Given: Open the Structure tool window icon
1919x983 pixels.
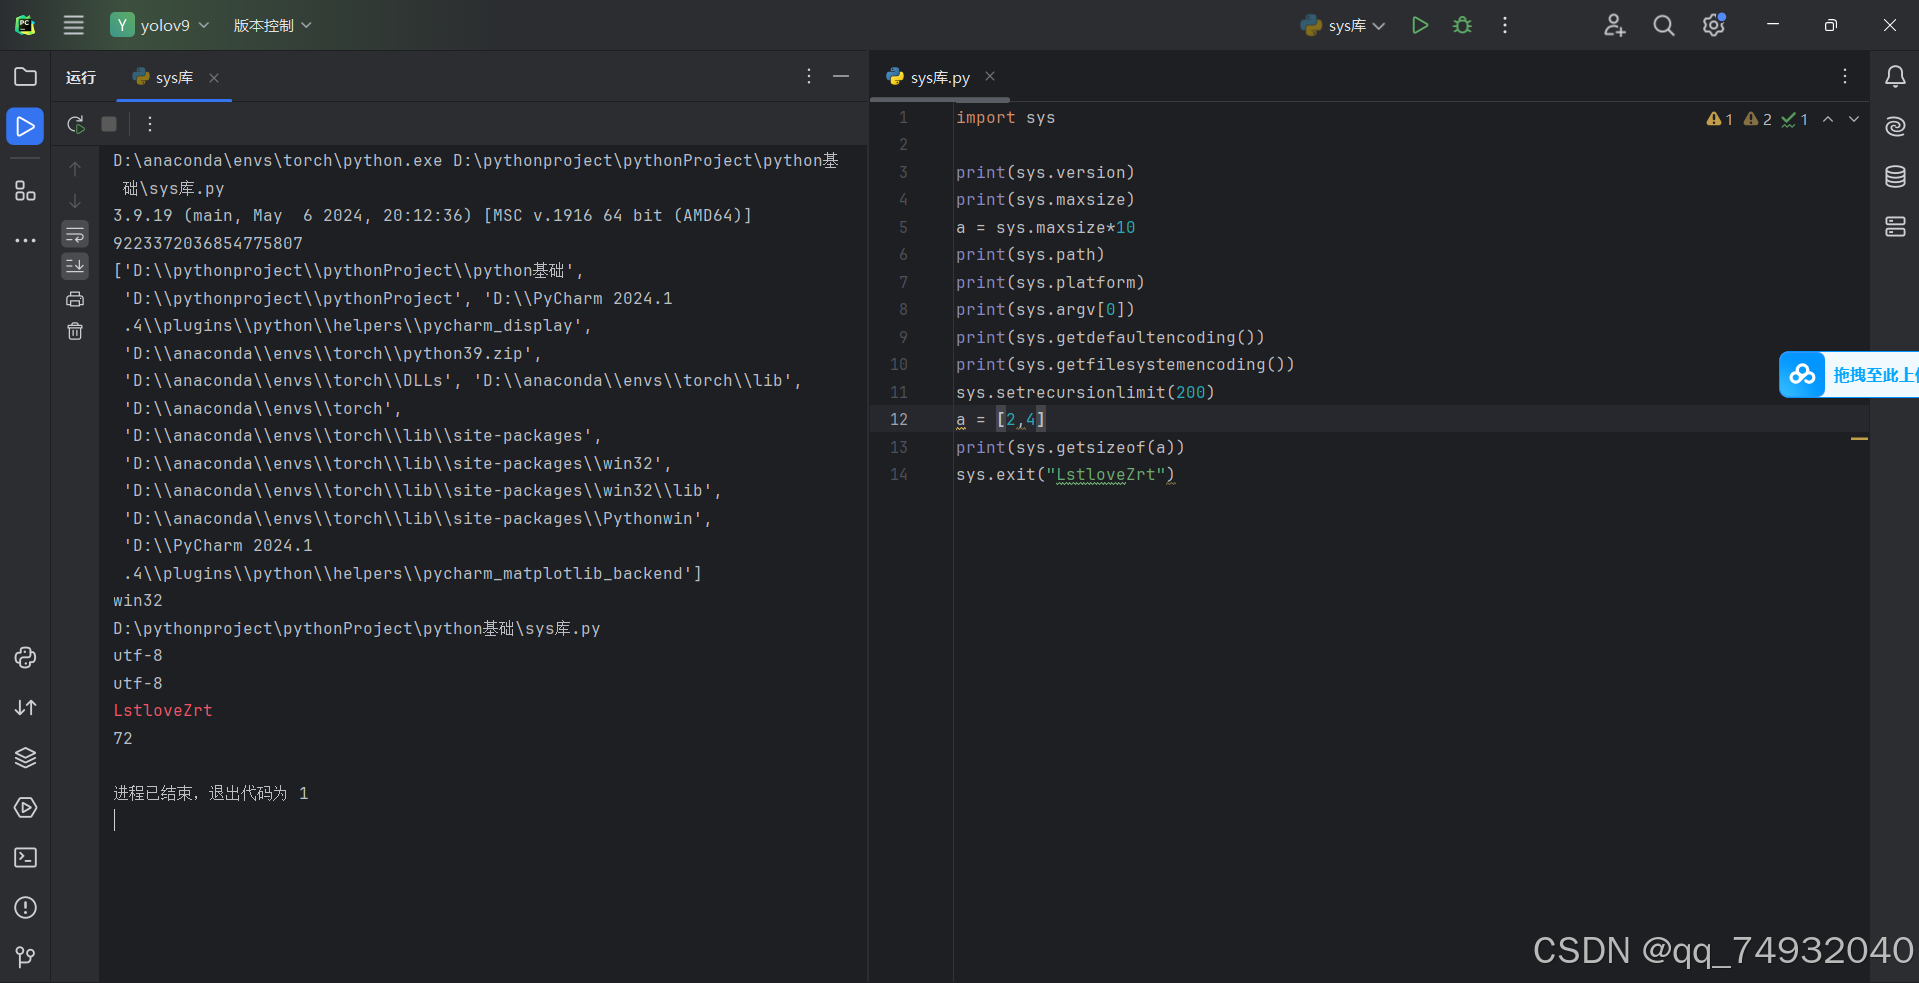Looking at the screenshot, I should (x=26, y=190).
